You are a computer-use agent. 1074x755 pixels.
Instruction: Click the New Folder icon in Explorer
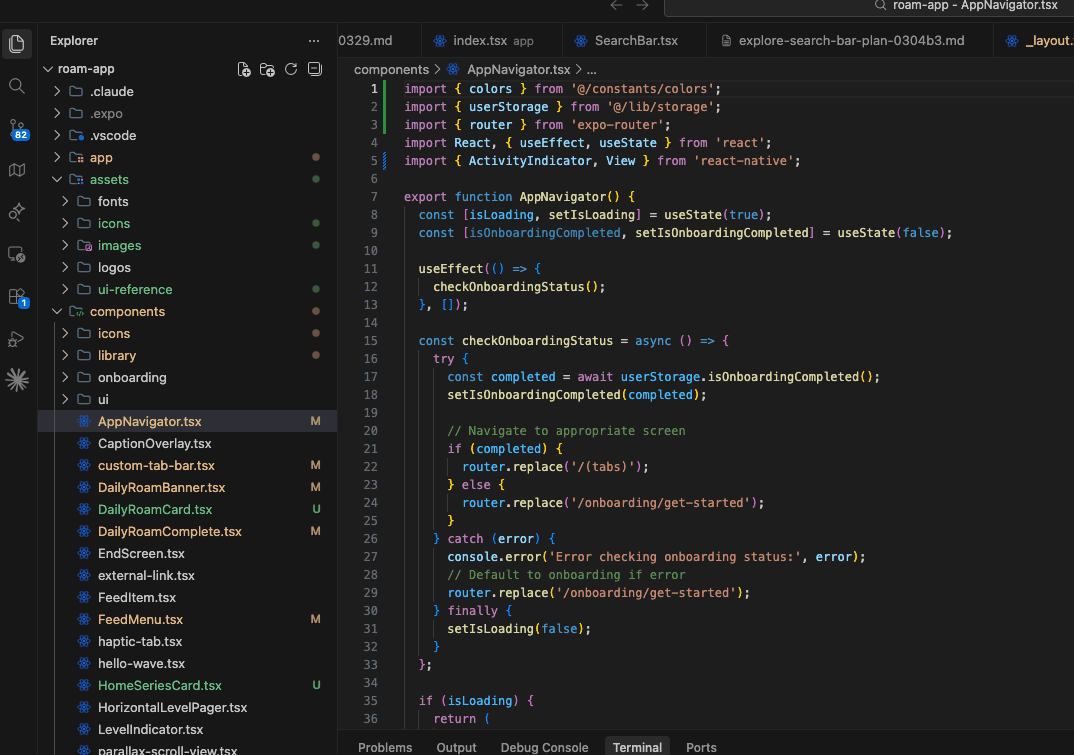[x=267, y=69]
